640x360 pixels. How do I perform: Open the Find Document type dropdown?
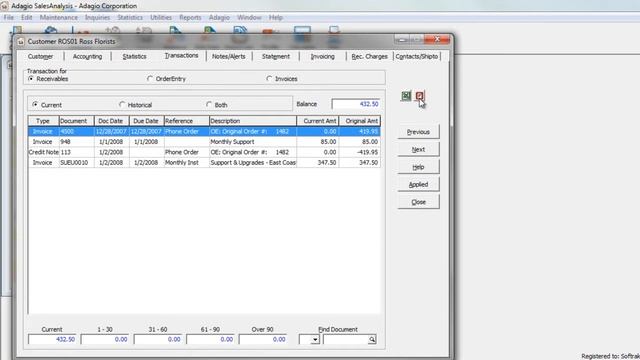315,340
